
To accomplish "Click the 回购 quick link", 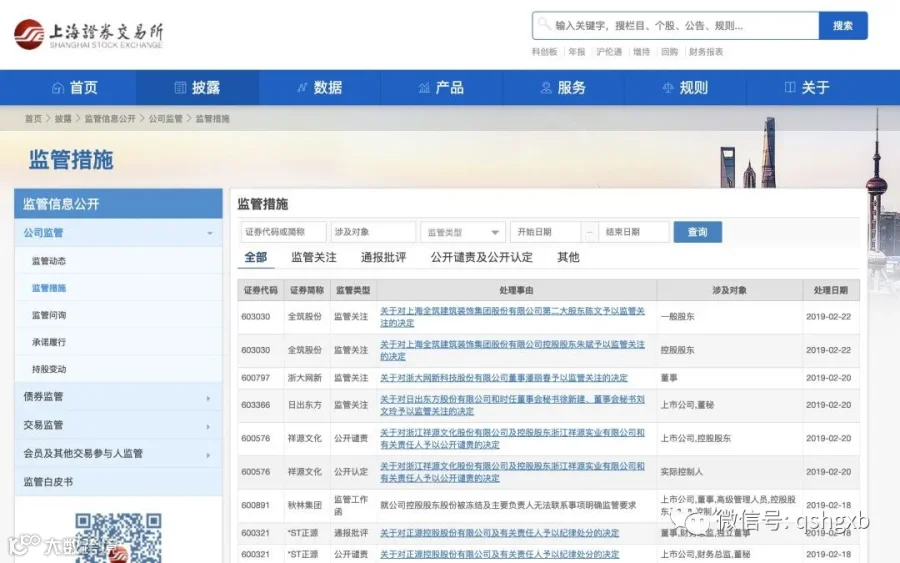I will [x=669, y=52].
